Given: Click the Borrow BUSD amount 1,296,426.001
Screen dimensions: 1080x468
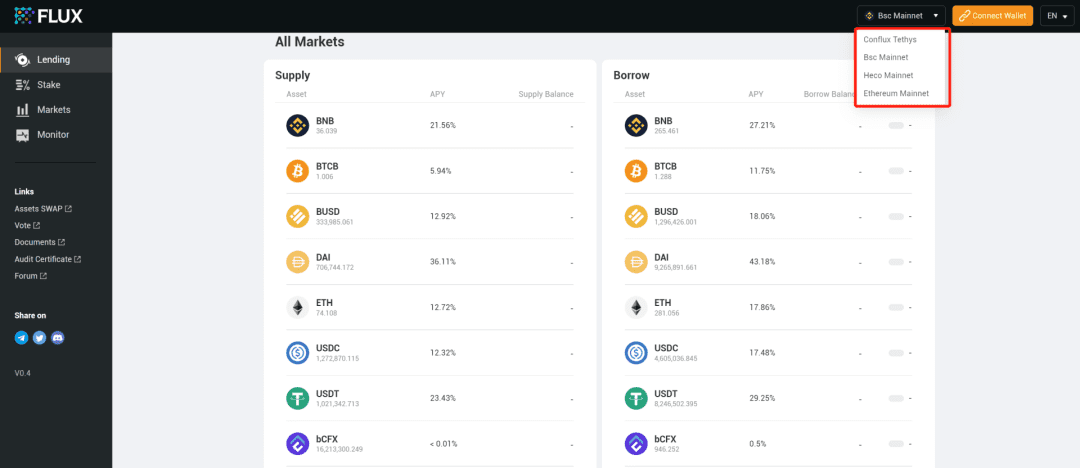Looking at the screenshot, I should click(x=676, y=222).
